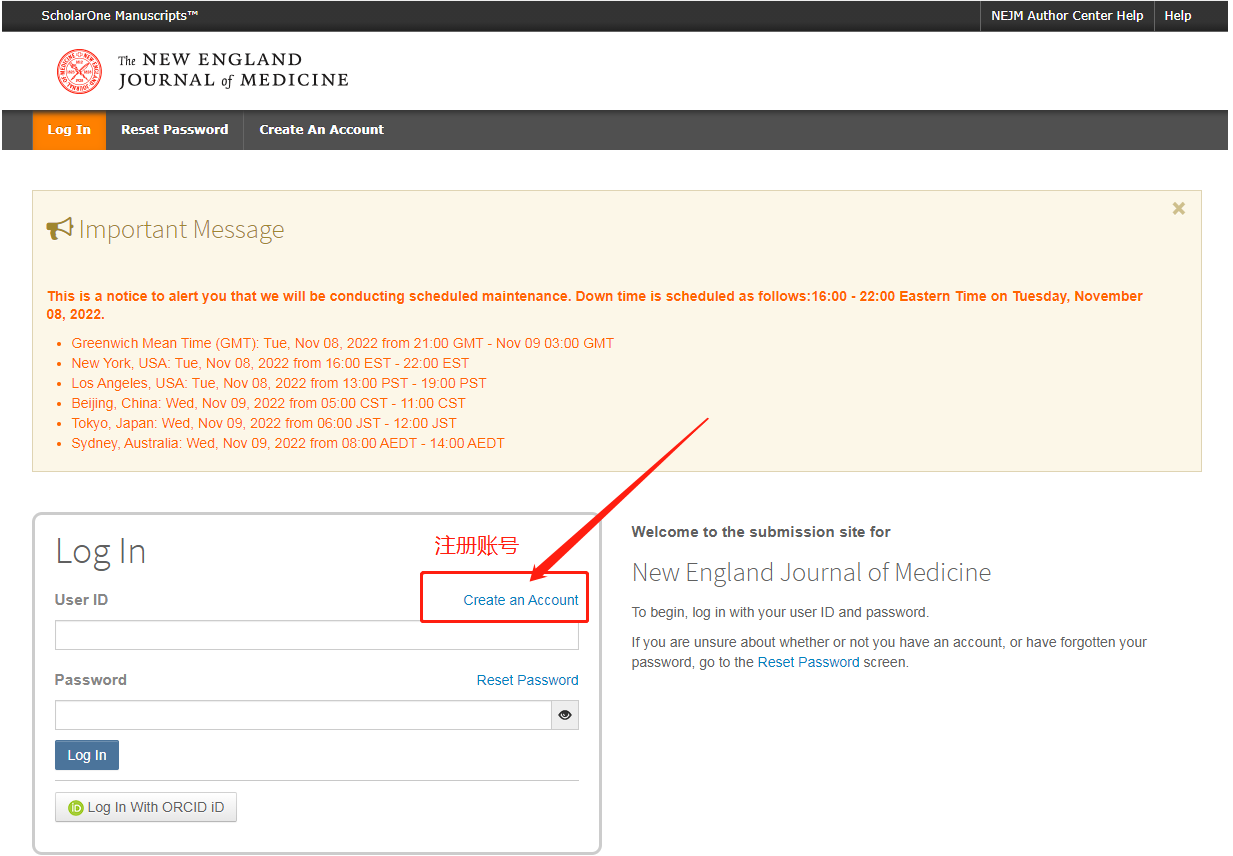Open the Log In tab

click(x=69, y=130)
